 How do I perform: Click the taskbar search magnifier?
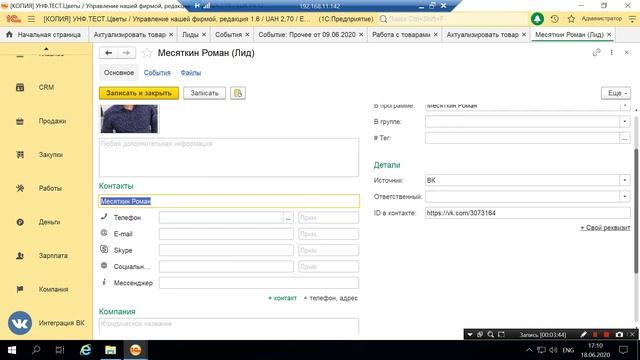pos(36,350)
